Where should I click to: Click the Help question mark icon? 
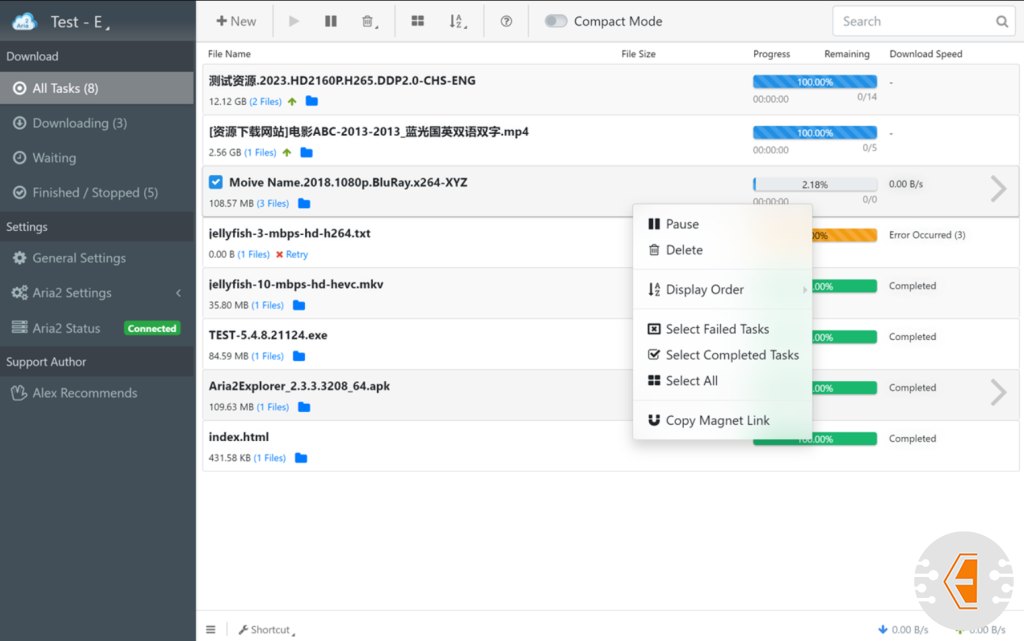click(x=506, y=21)
